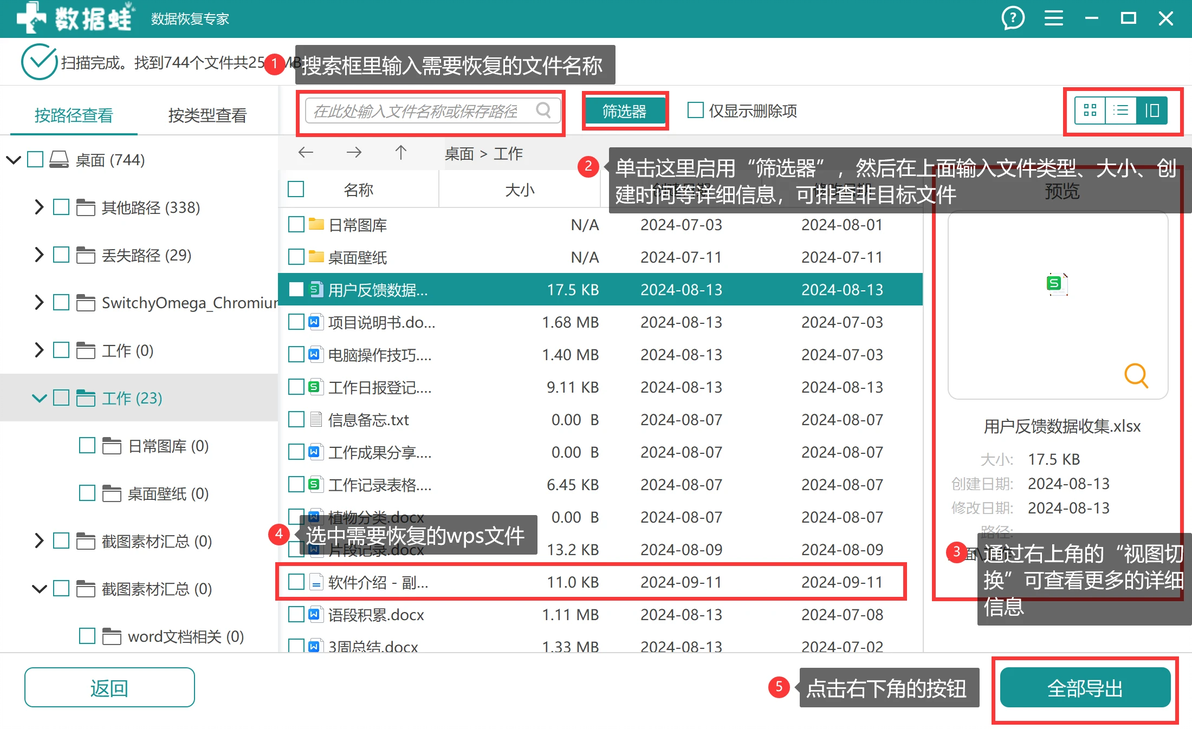1192x729 pixels.
Task: Click orange magnifier in preview pane
Action: (x=1136, y=375)
